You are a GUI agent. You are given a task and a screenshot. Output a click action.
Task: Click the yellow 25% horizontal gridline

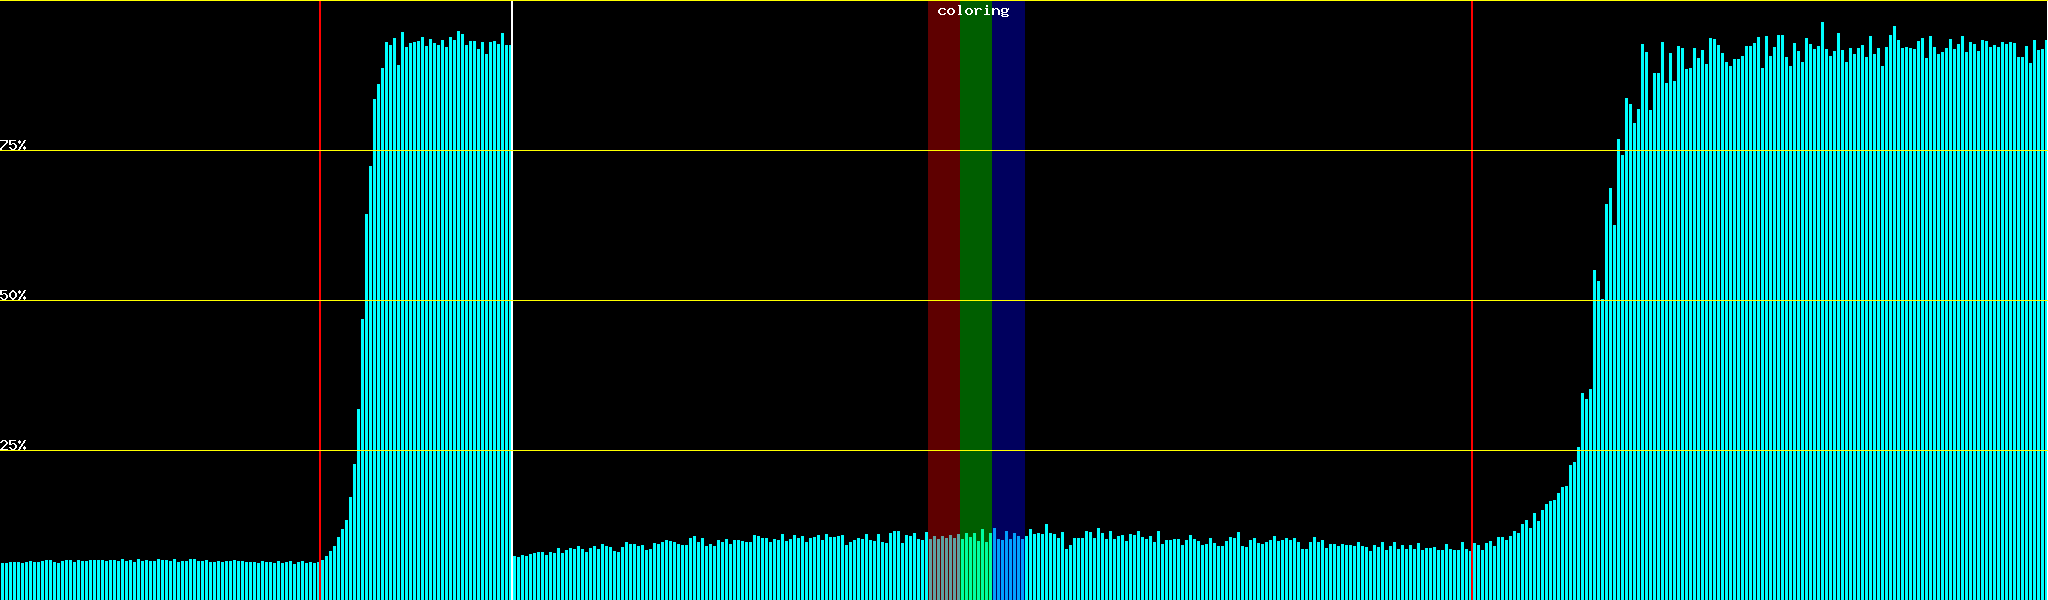click(700, 451)
